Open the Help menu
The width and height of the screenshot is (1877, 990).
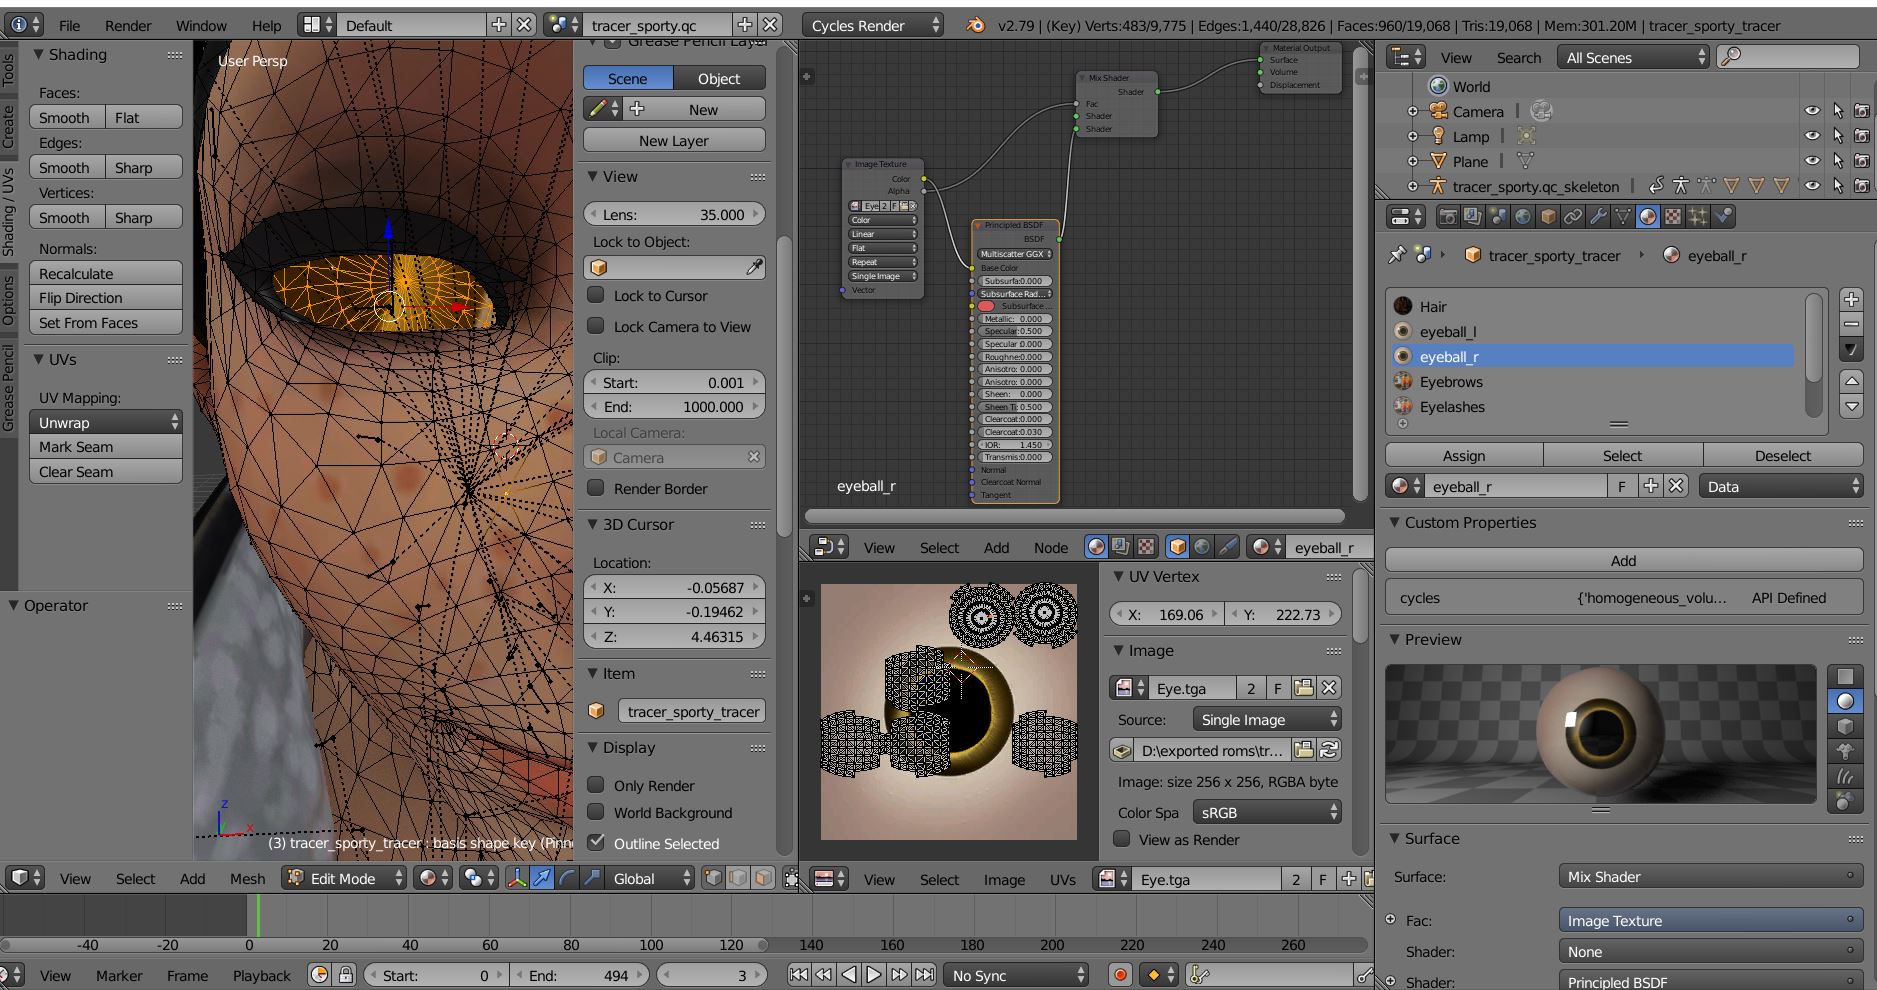point(266,25)
